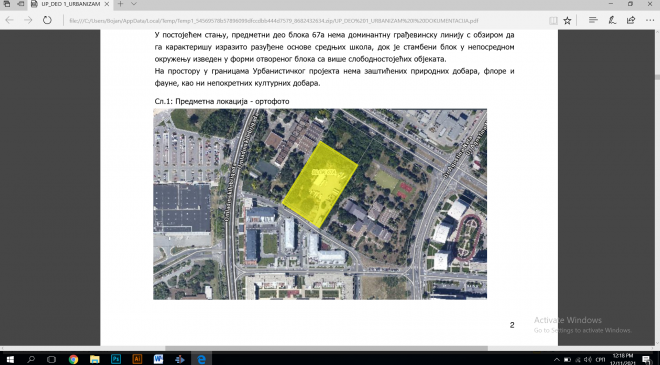Toggle Task View on the taskbar
Screen dimensions: 660x365
(x=52, y=359)
